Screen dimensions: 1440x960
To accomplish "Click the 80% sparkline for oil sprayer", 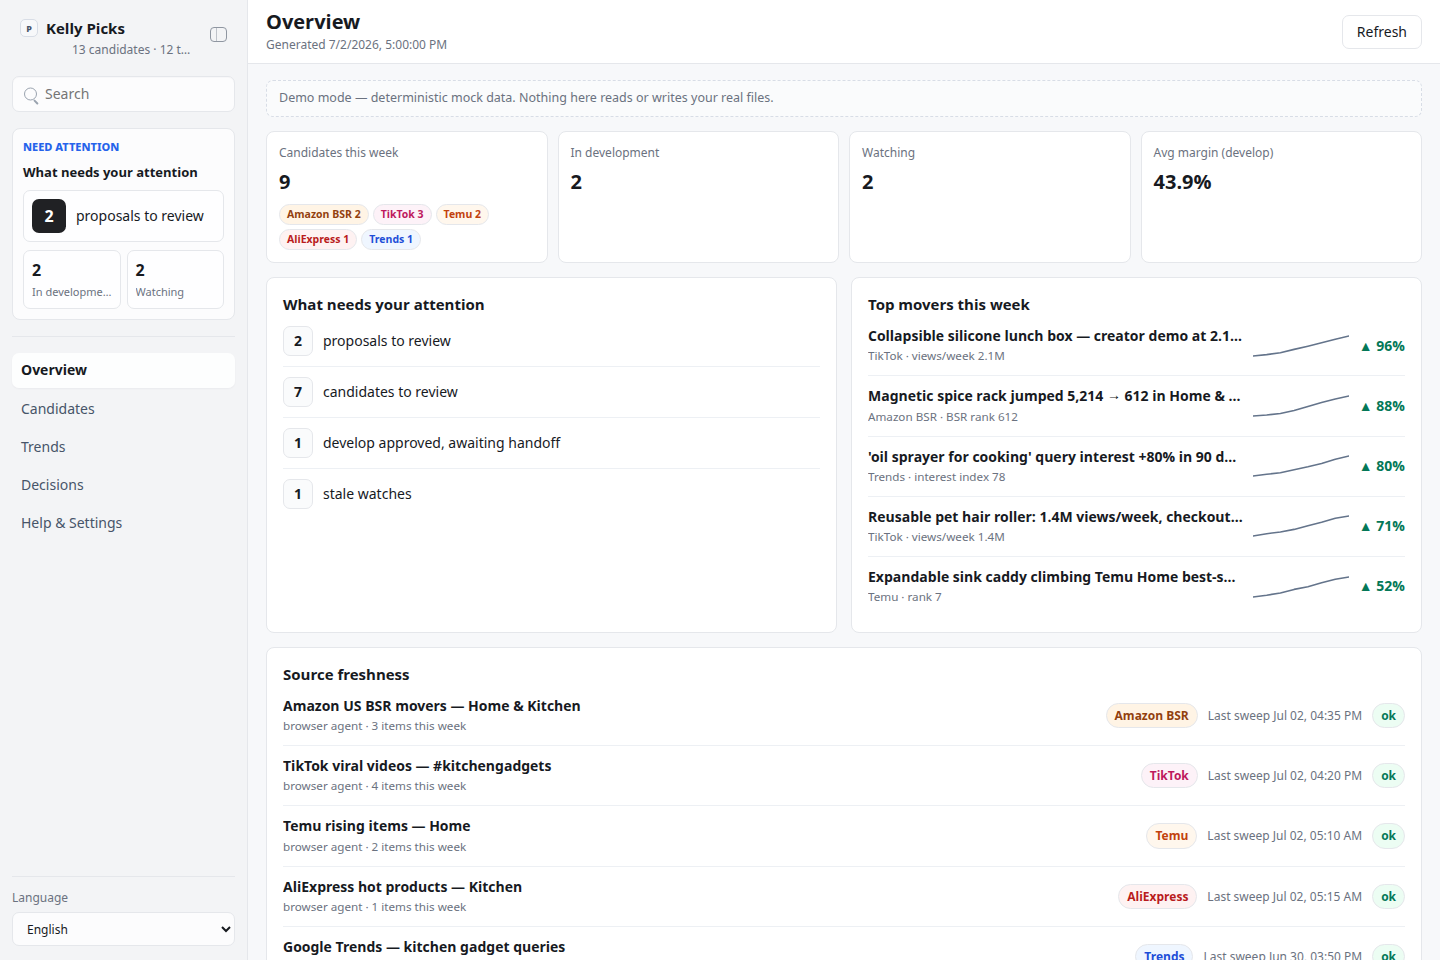I will pos(1301,466).
